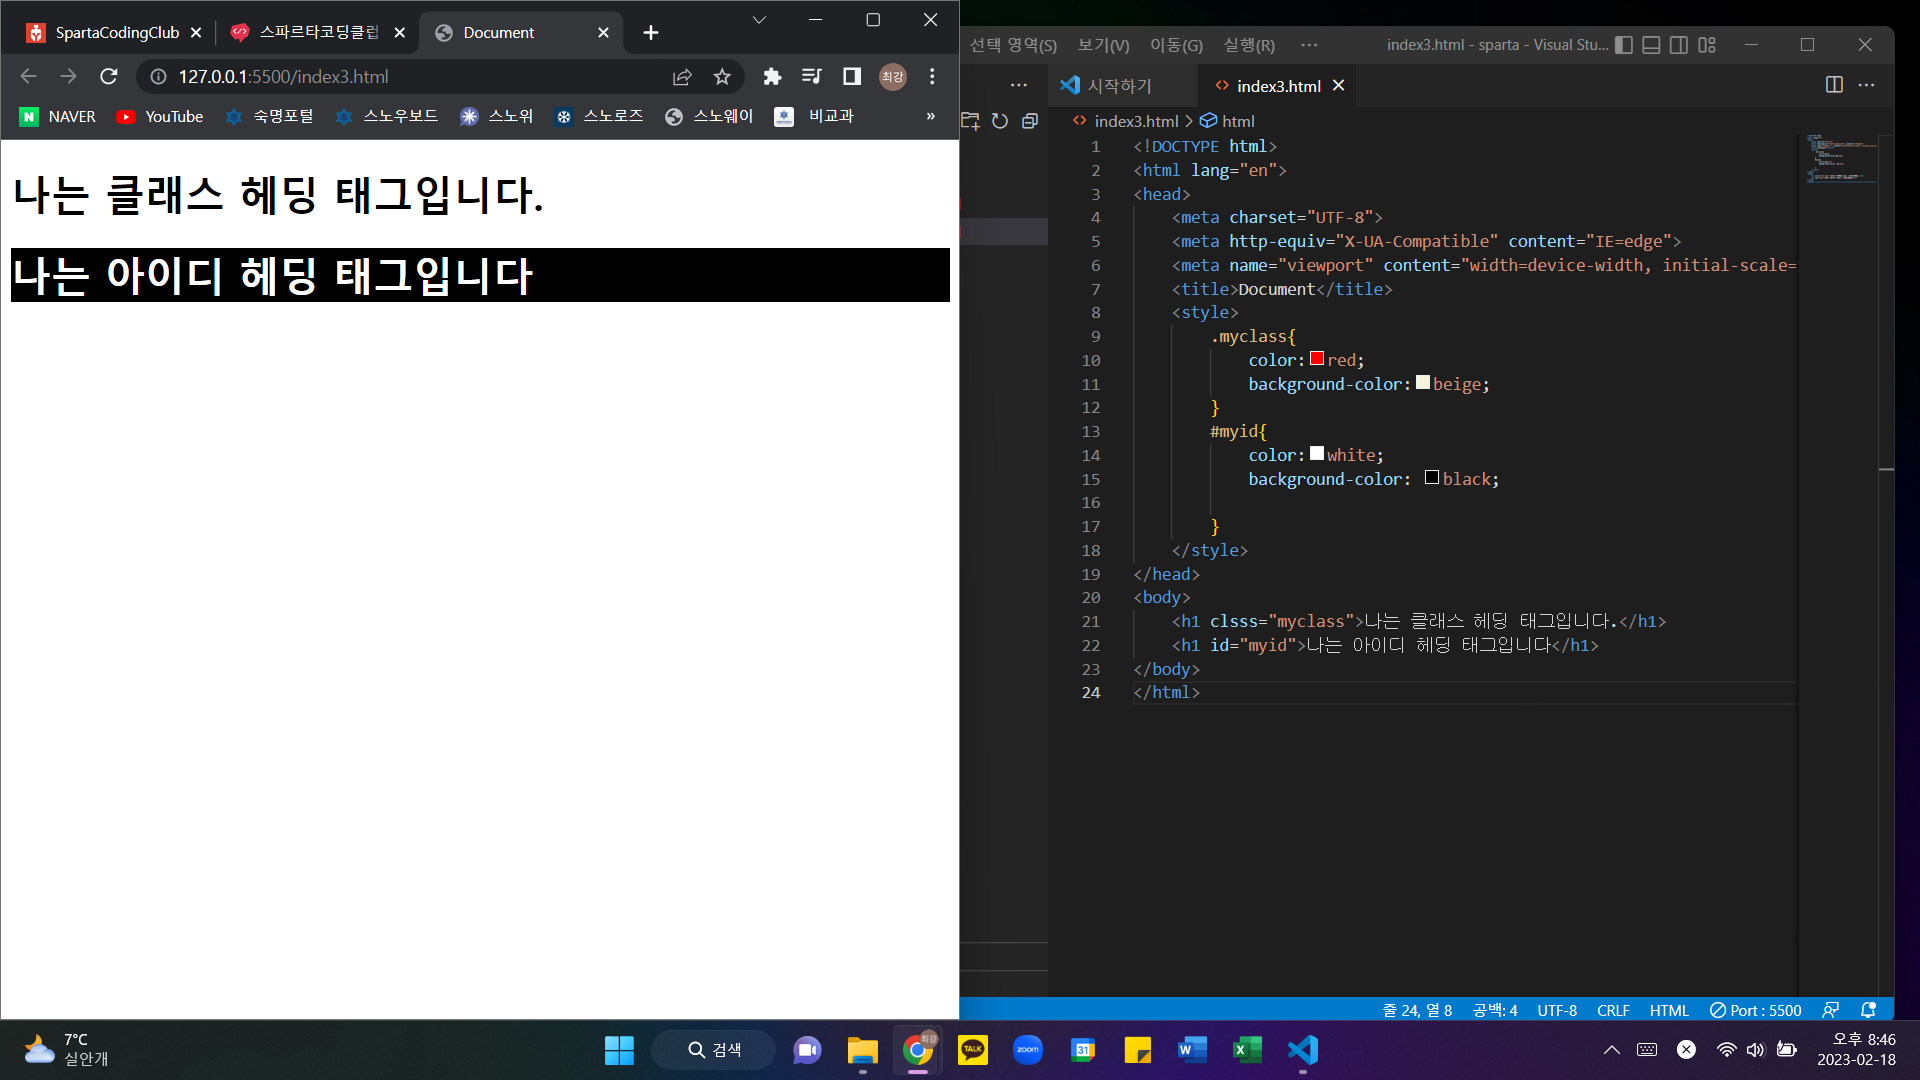Toggle VS Code primary sidebar layout
Screen dimensions: 1920x1080
coord(1624,45)
